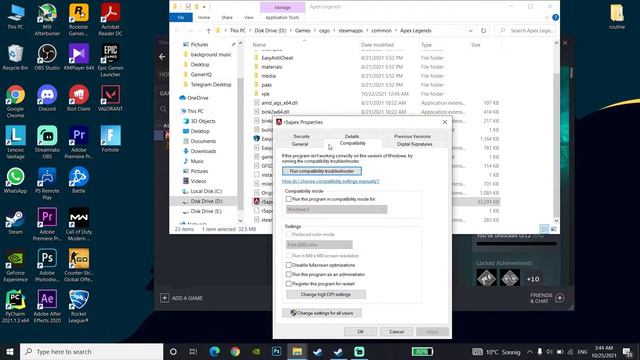The image size is (640, 360).
Task: Open PS Remote Play desktop icon
Action: point(47,183)
